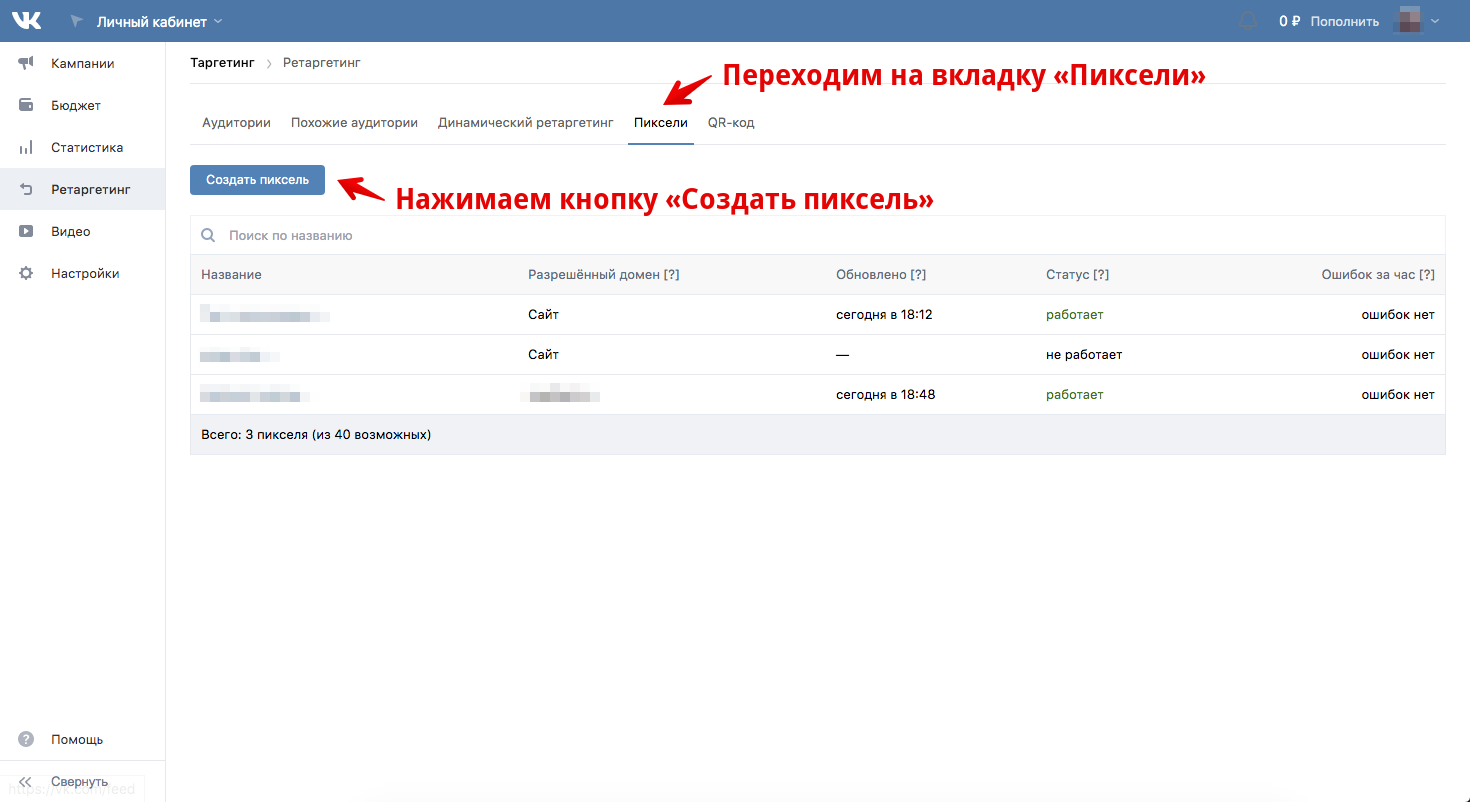Click ошибок нет in the не работает row
The width and height of the screenshot is (1470, 802).
point(1398,354)
